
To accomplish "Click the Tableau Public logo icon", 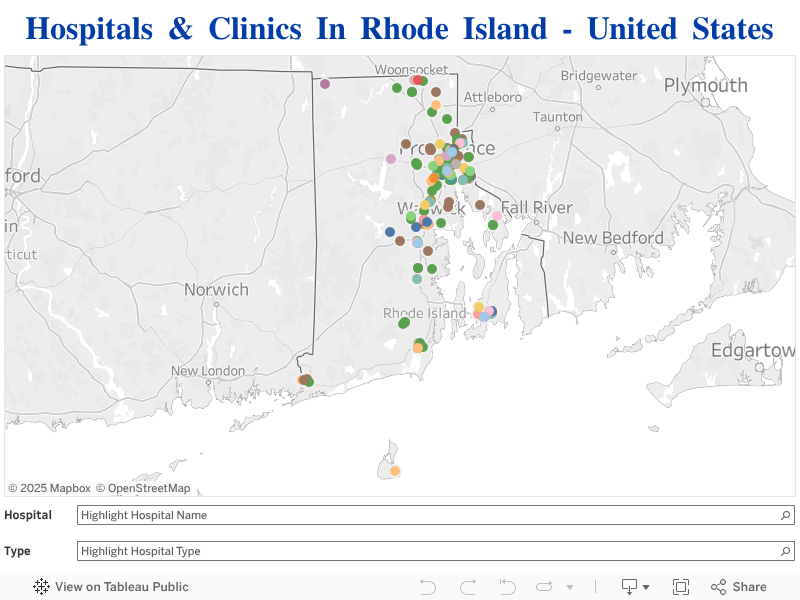I will pos(41,586).
